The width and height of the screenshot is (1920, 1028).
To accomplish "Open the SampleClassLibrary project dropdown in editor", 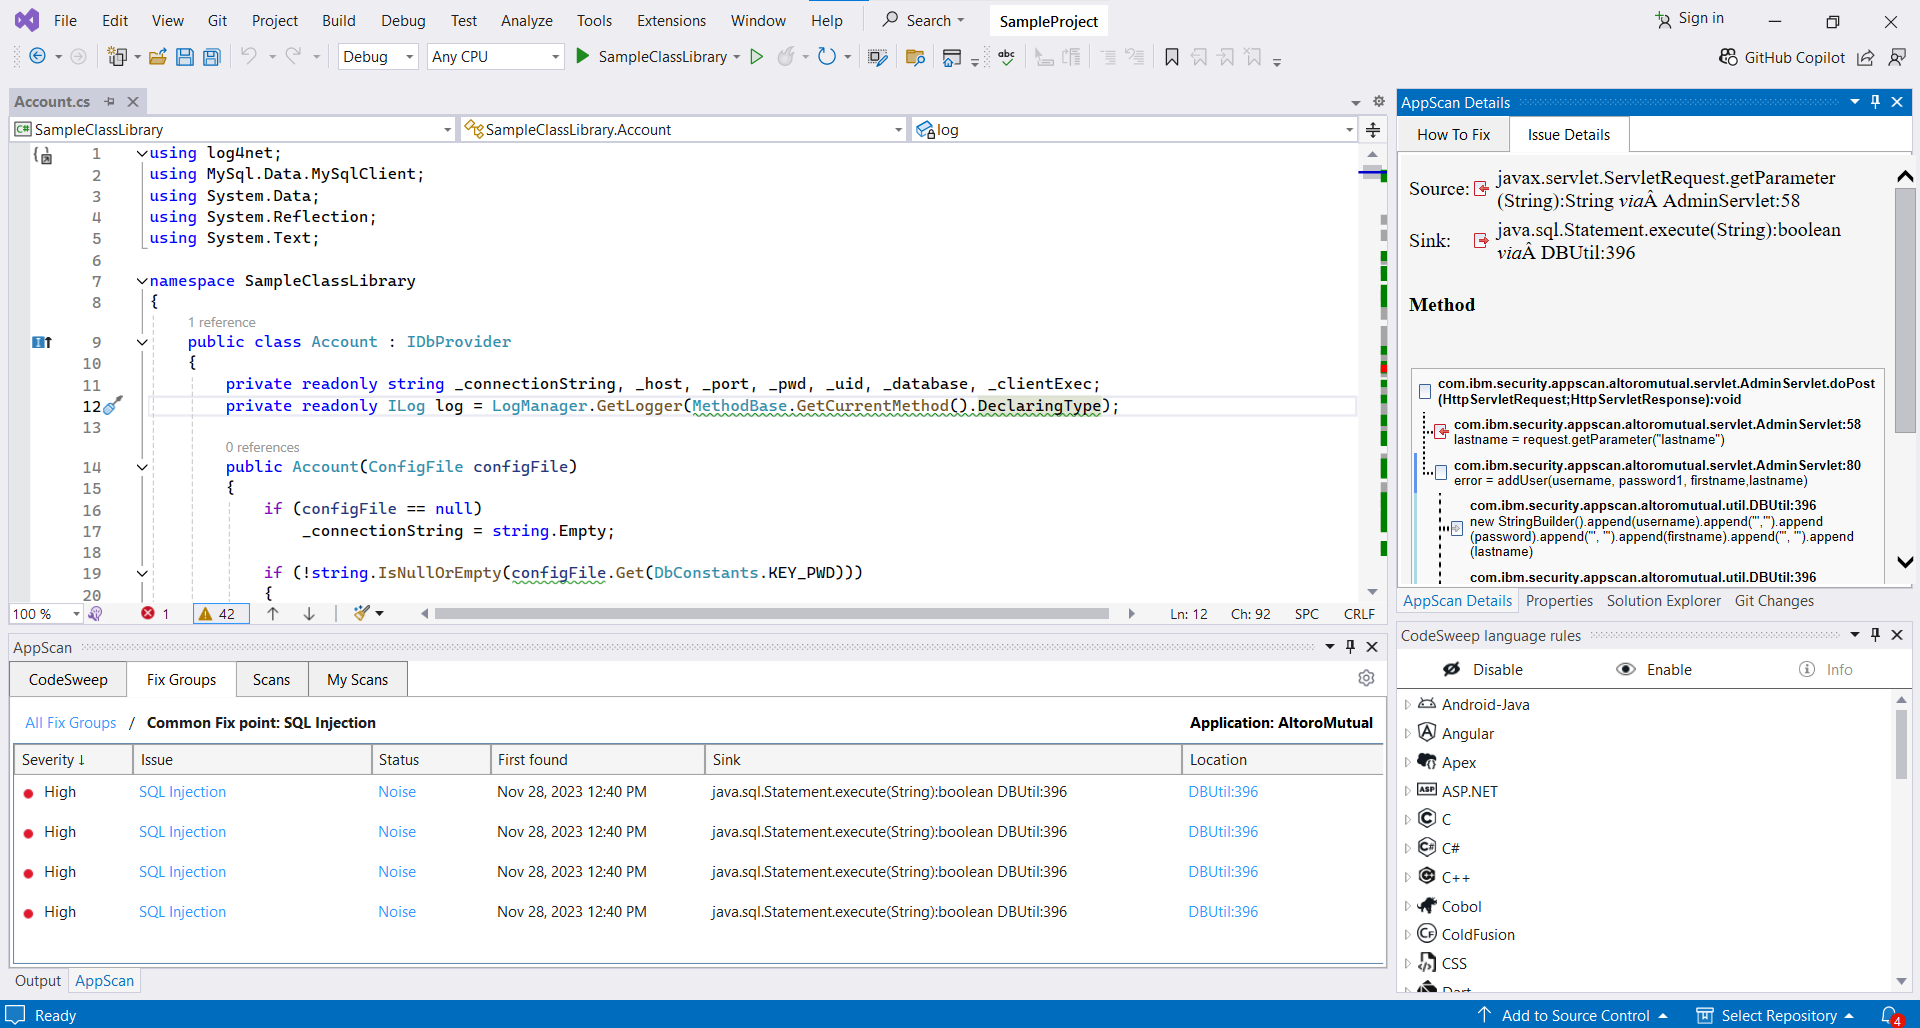I will 234,129.
